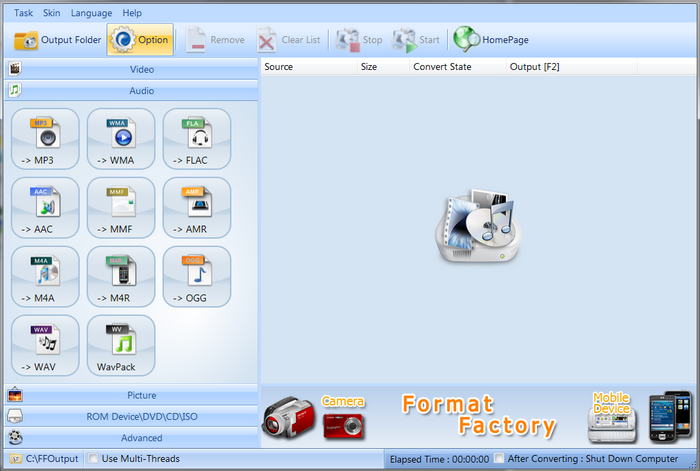Click the picture icon beside Picture
The height and width of the screenshot is (471, 700).
click(15, 395)
